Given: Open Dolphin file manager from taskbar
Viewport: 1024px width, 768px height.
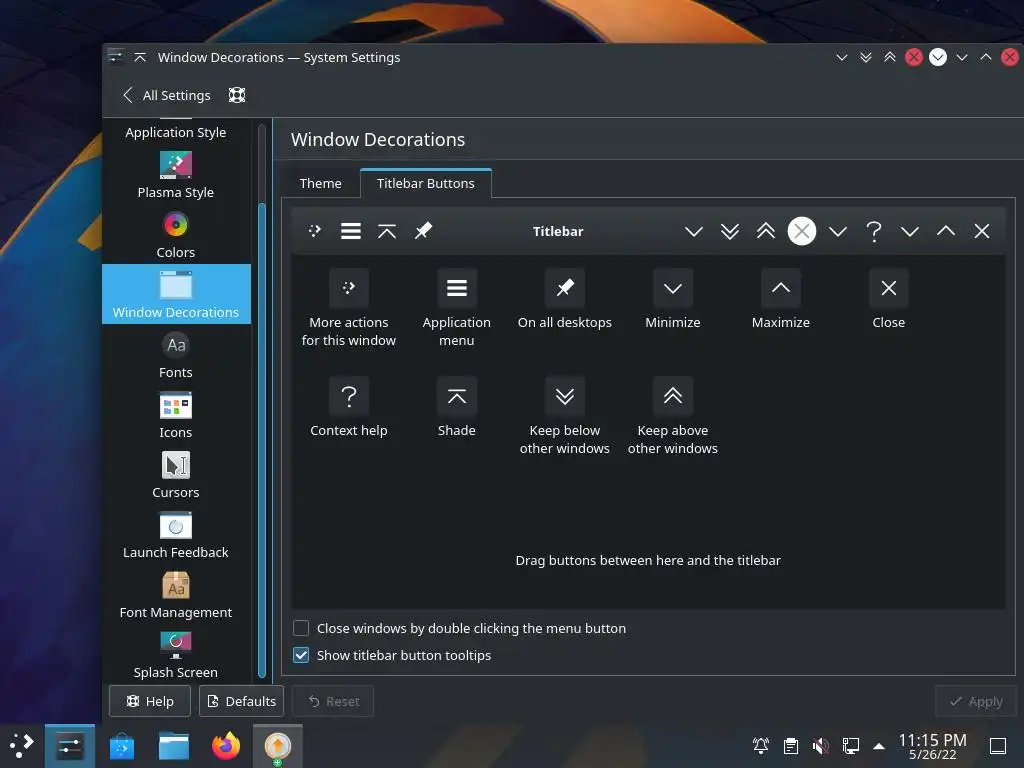Looking at the screenshot, I should pos(174,746).
